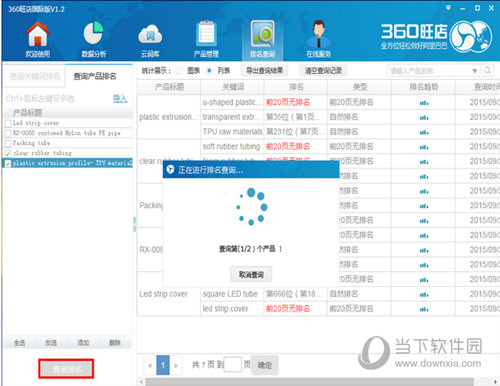Focus the product name search input field
The height and width of the screenshot is (386, 500).
click(429, 71)
